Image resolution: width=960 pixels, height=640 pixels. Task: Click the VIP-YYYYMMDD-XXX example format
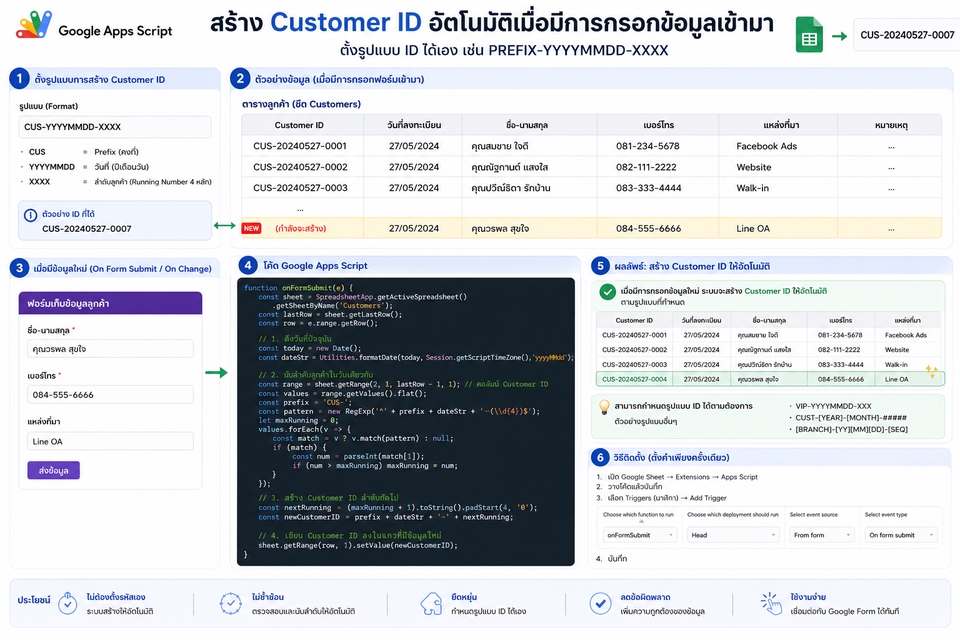point(833,406)
